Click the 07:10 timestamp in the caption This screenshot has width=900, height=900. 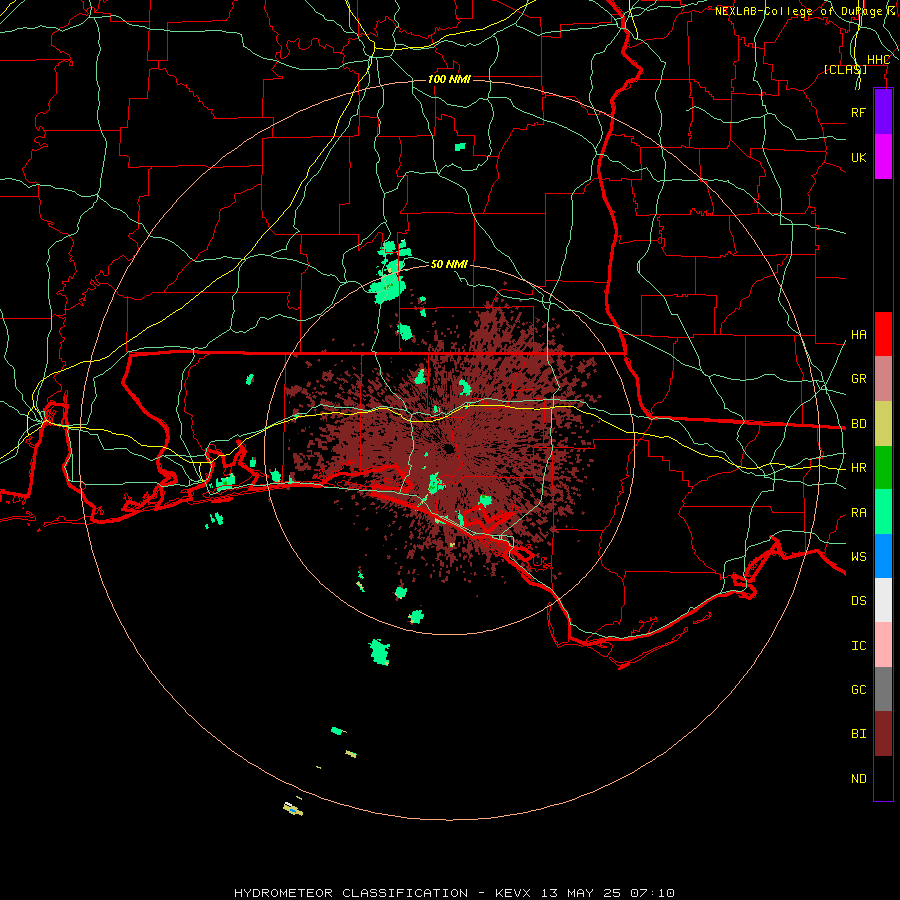pyautogui.click(x=652, y=893)
